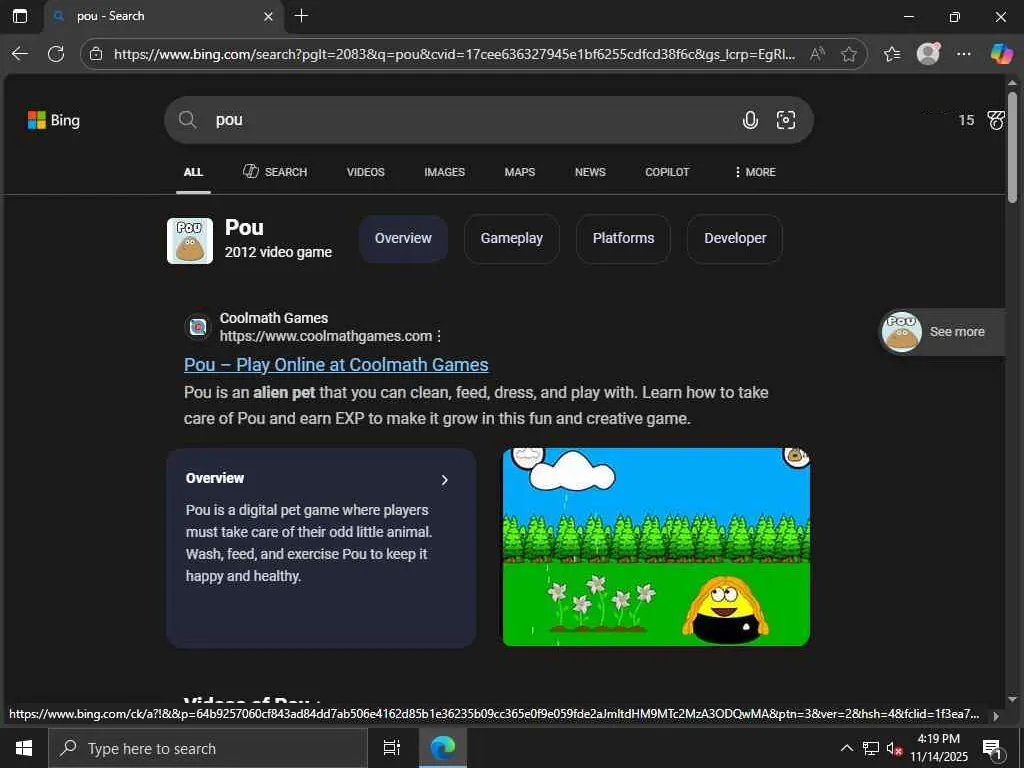Open the Pou gameplay screenshot image

656,547
